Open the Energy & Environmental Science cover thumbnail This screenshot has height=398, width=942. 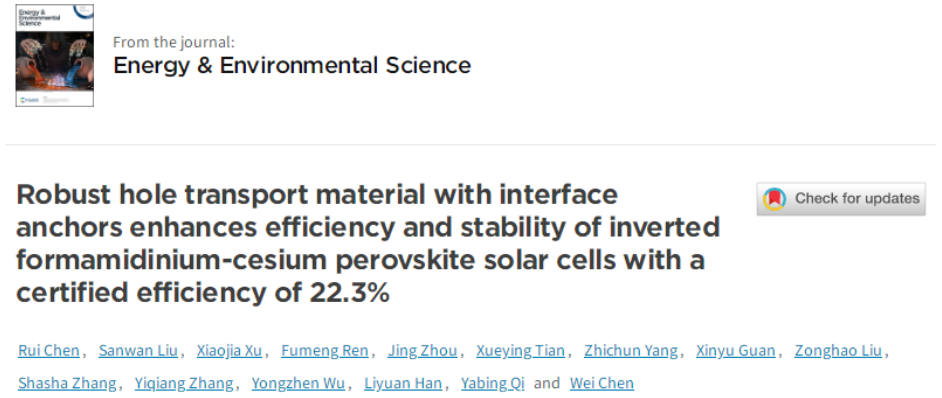point(55,55)
